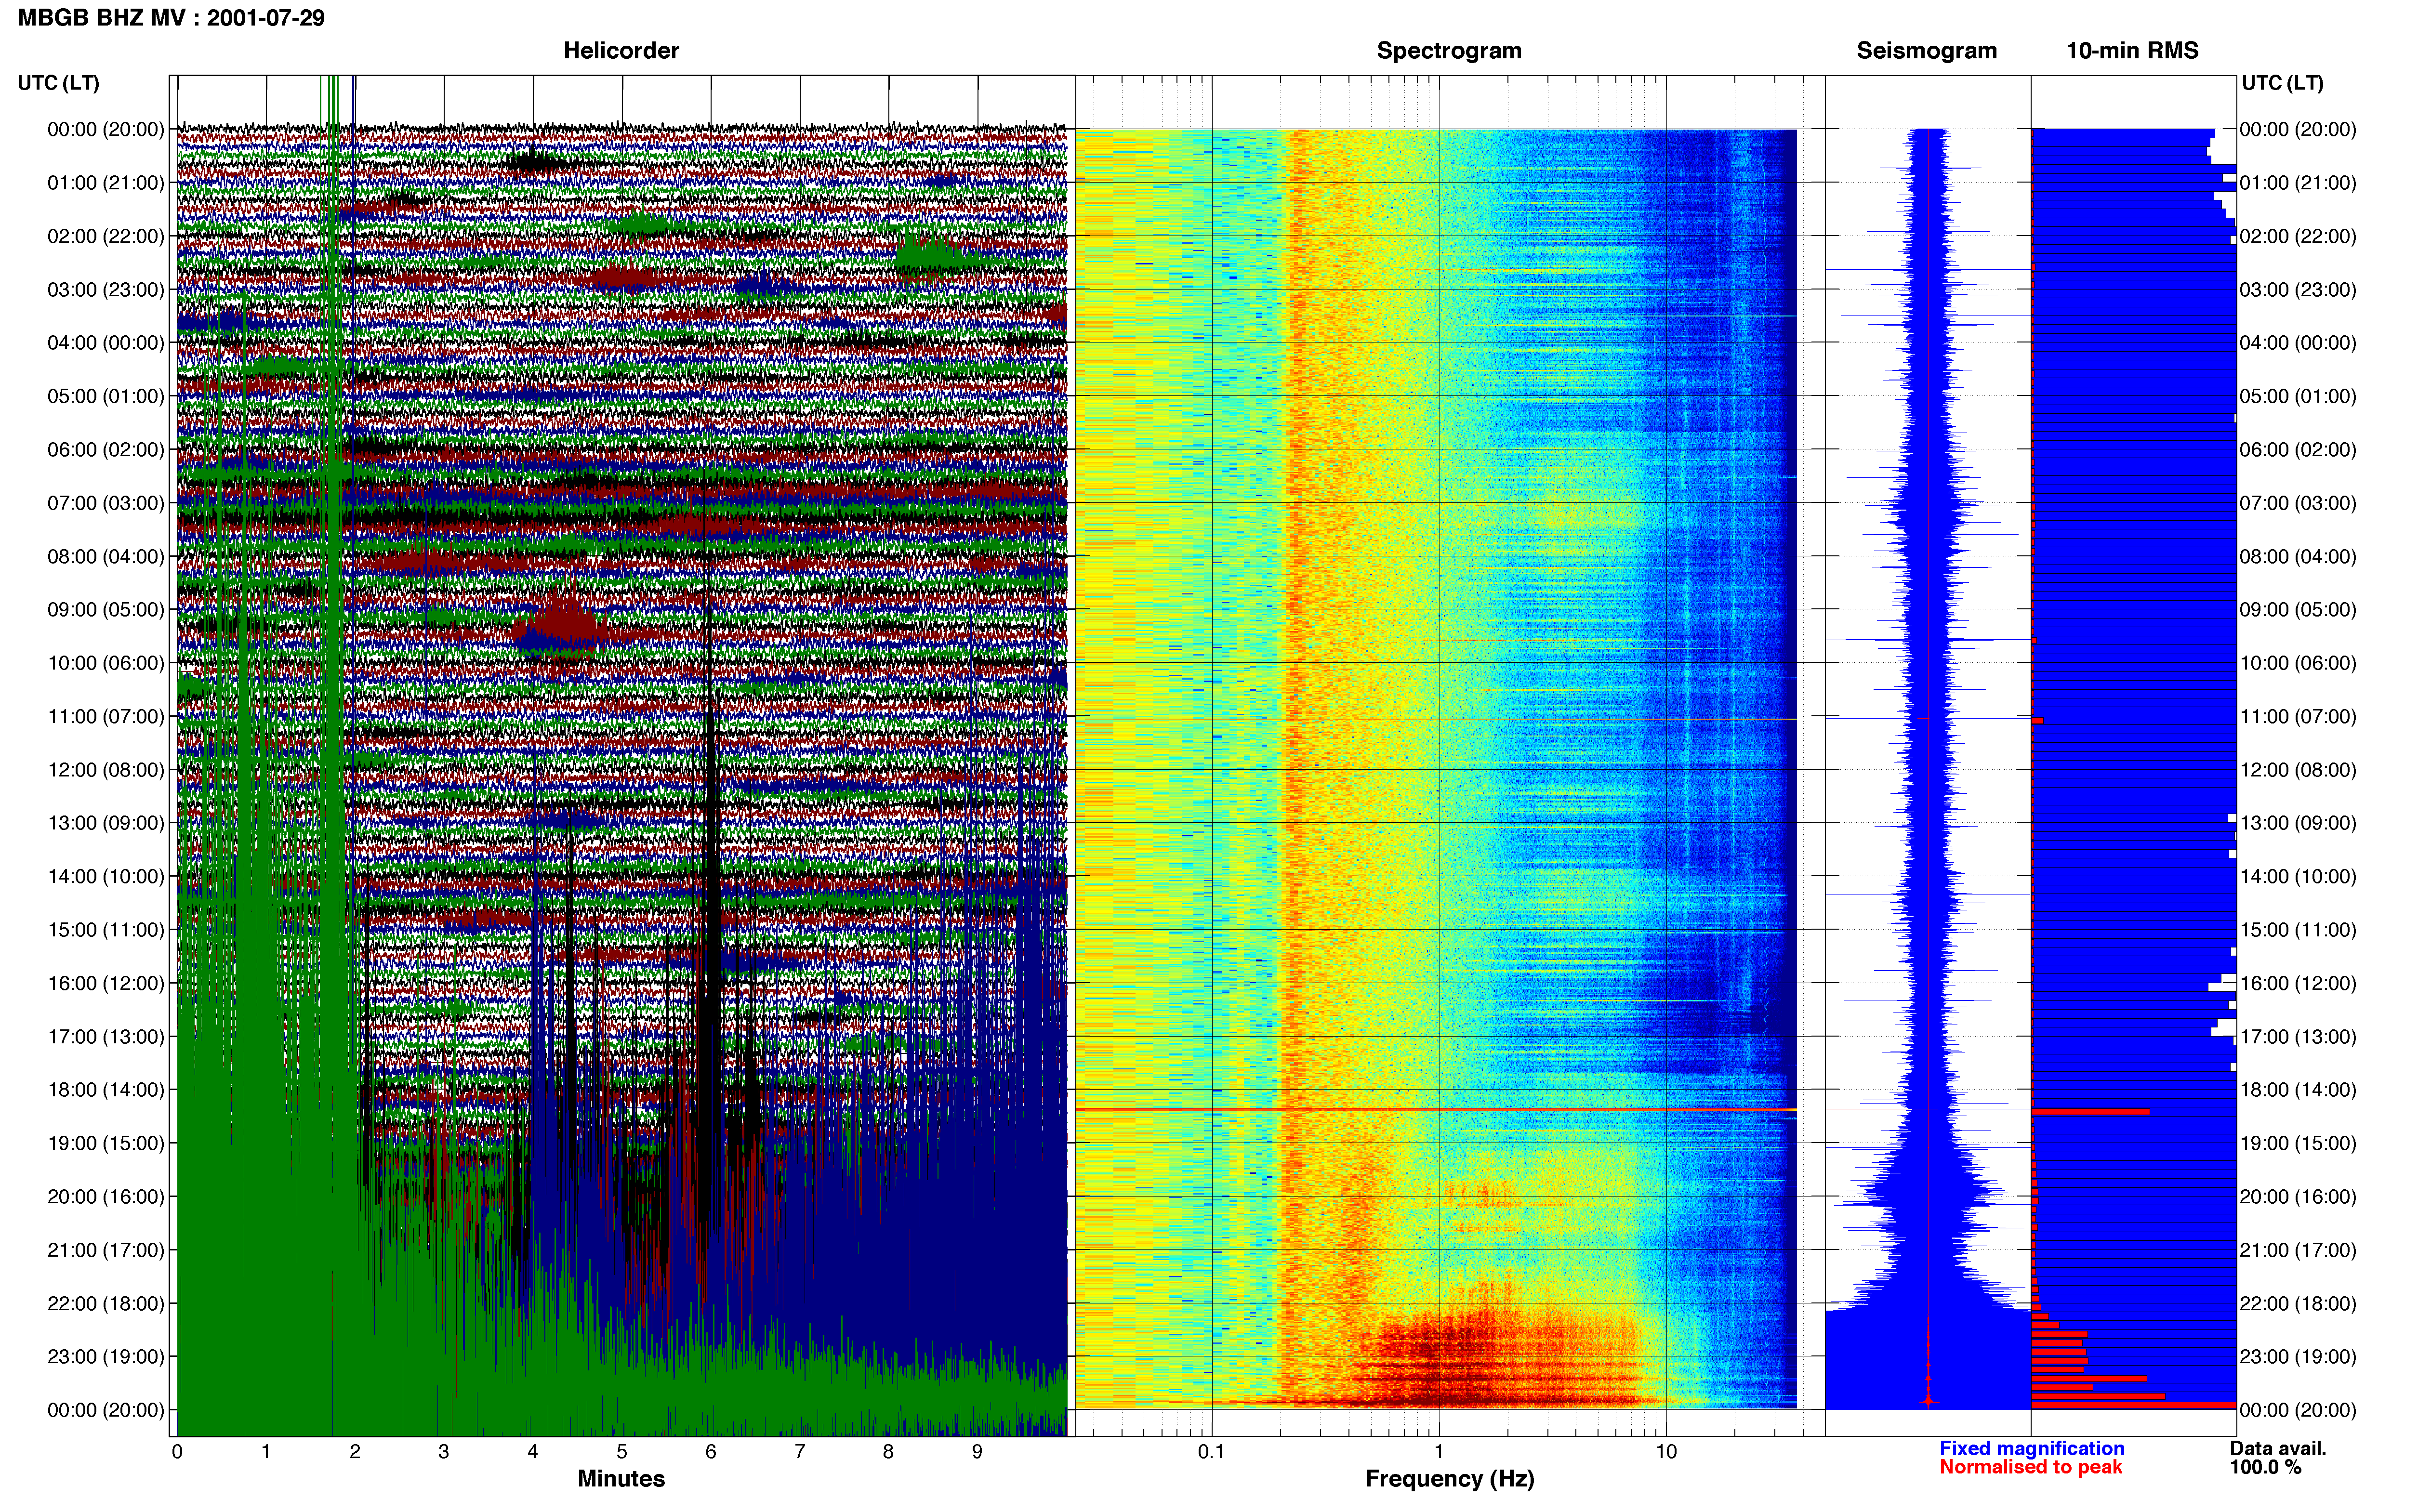2418x1512 pixels.
Task: Click left time label 01:00 (21:00)
Action: coord(106,183)
